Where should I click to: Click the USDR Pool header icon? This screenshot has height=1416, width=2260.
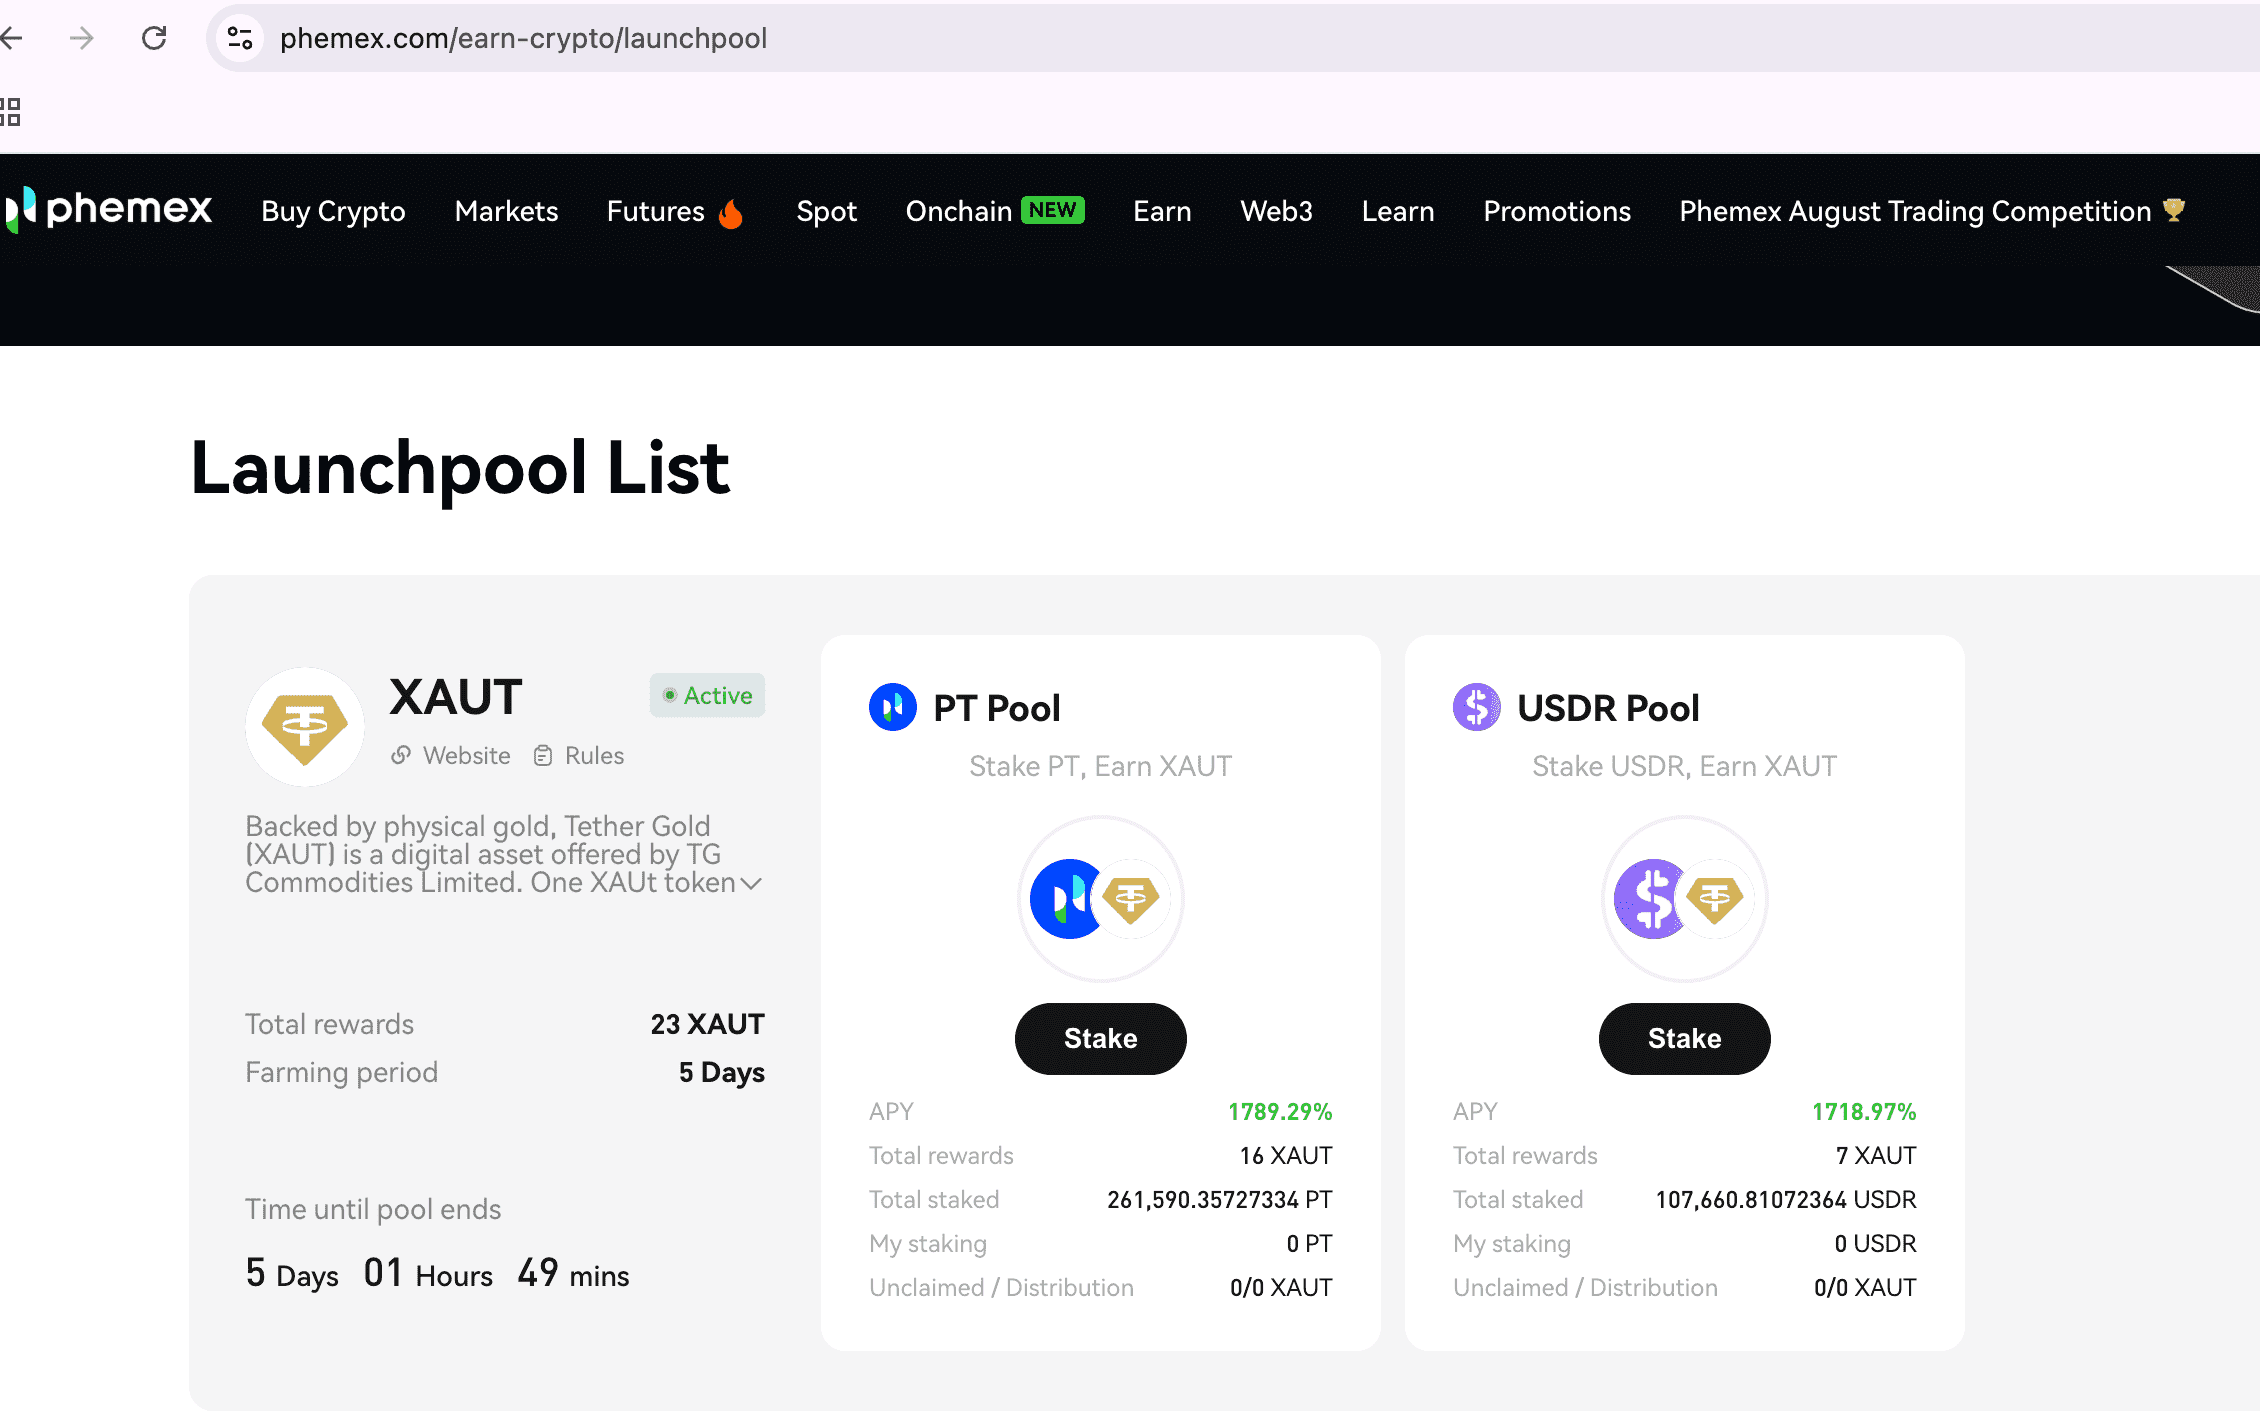1477,707
